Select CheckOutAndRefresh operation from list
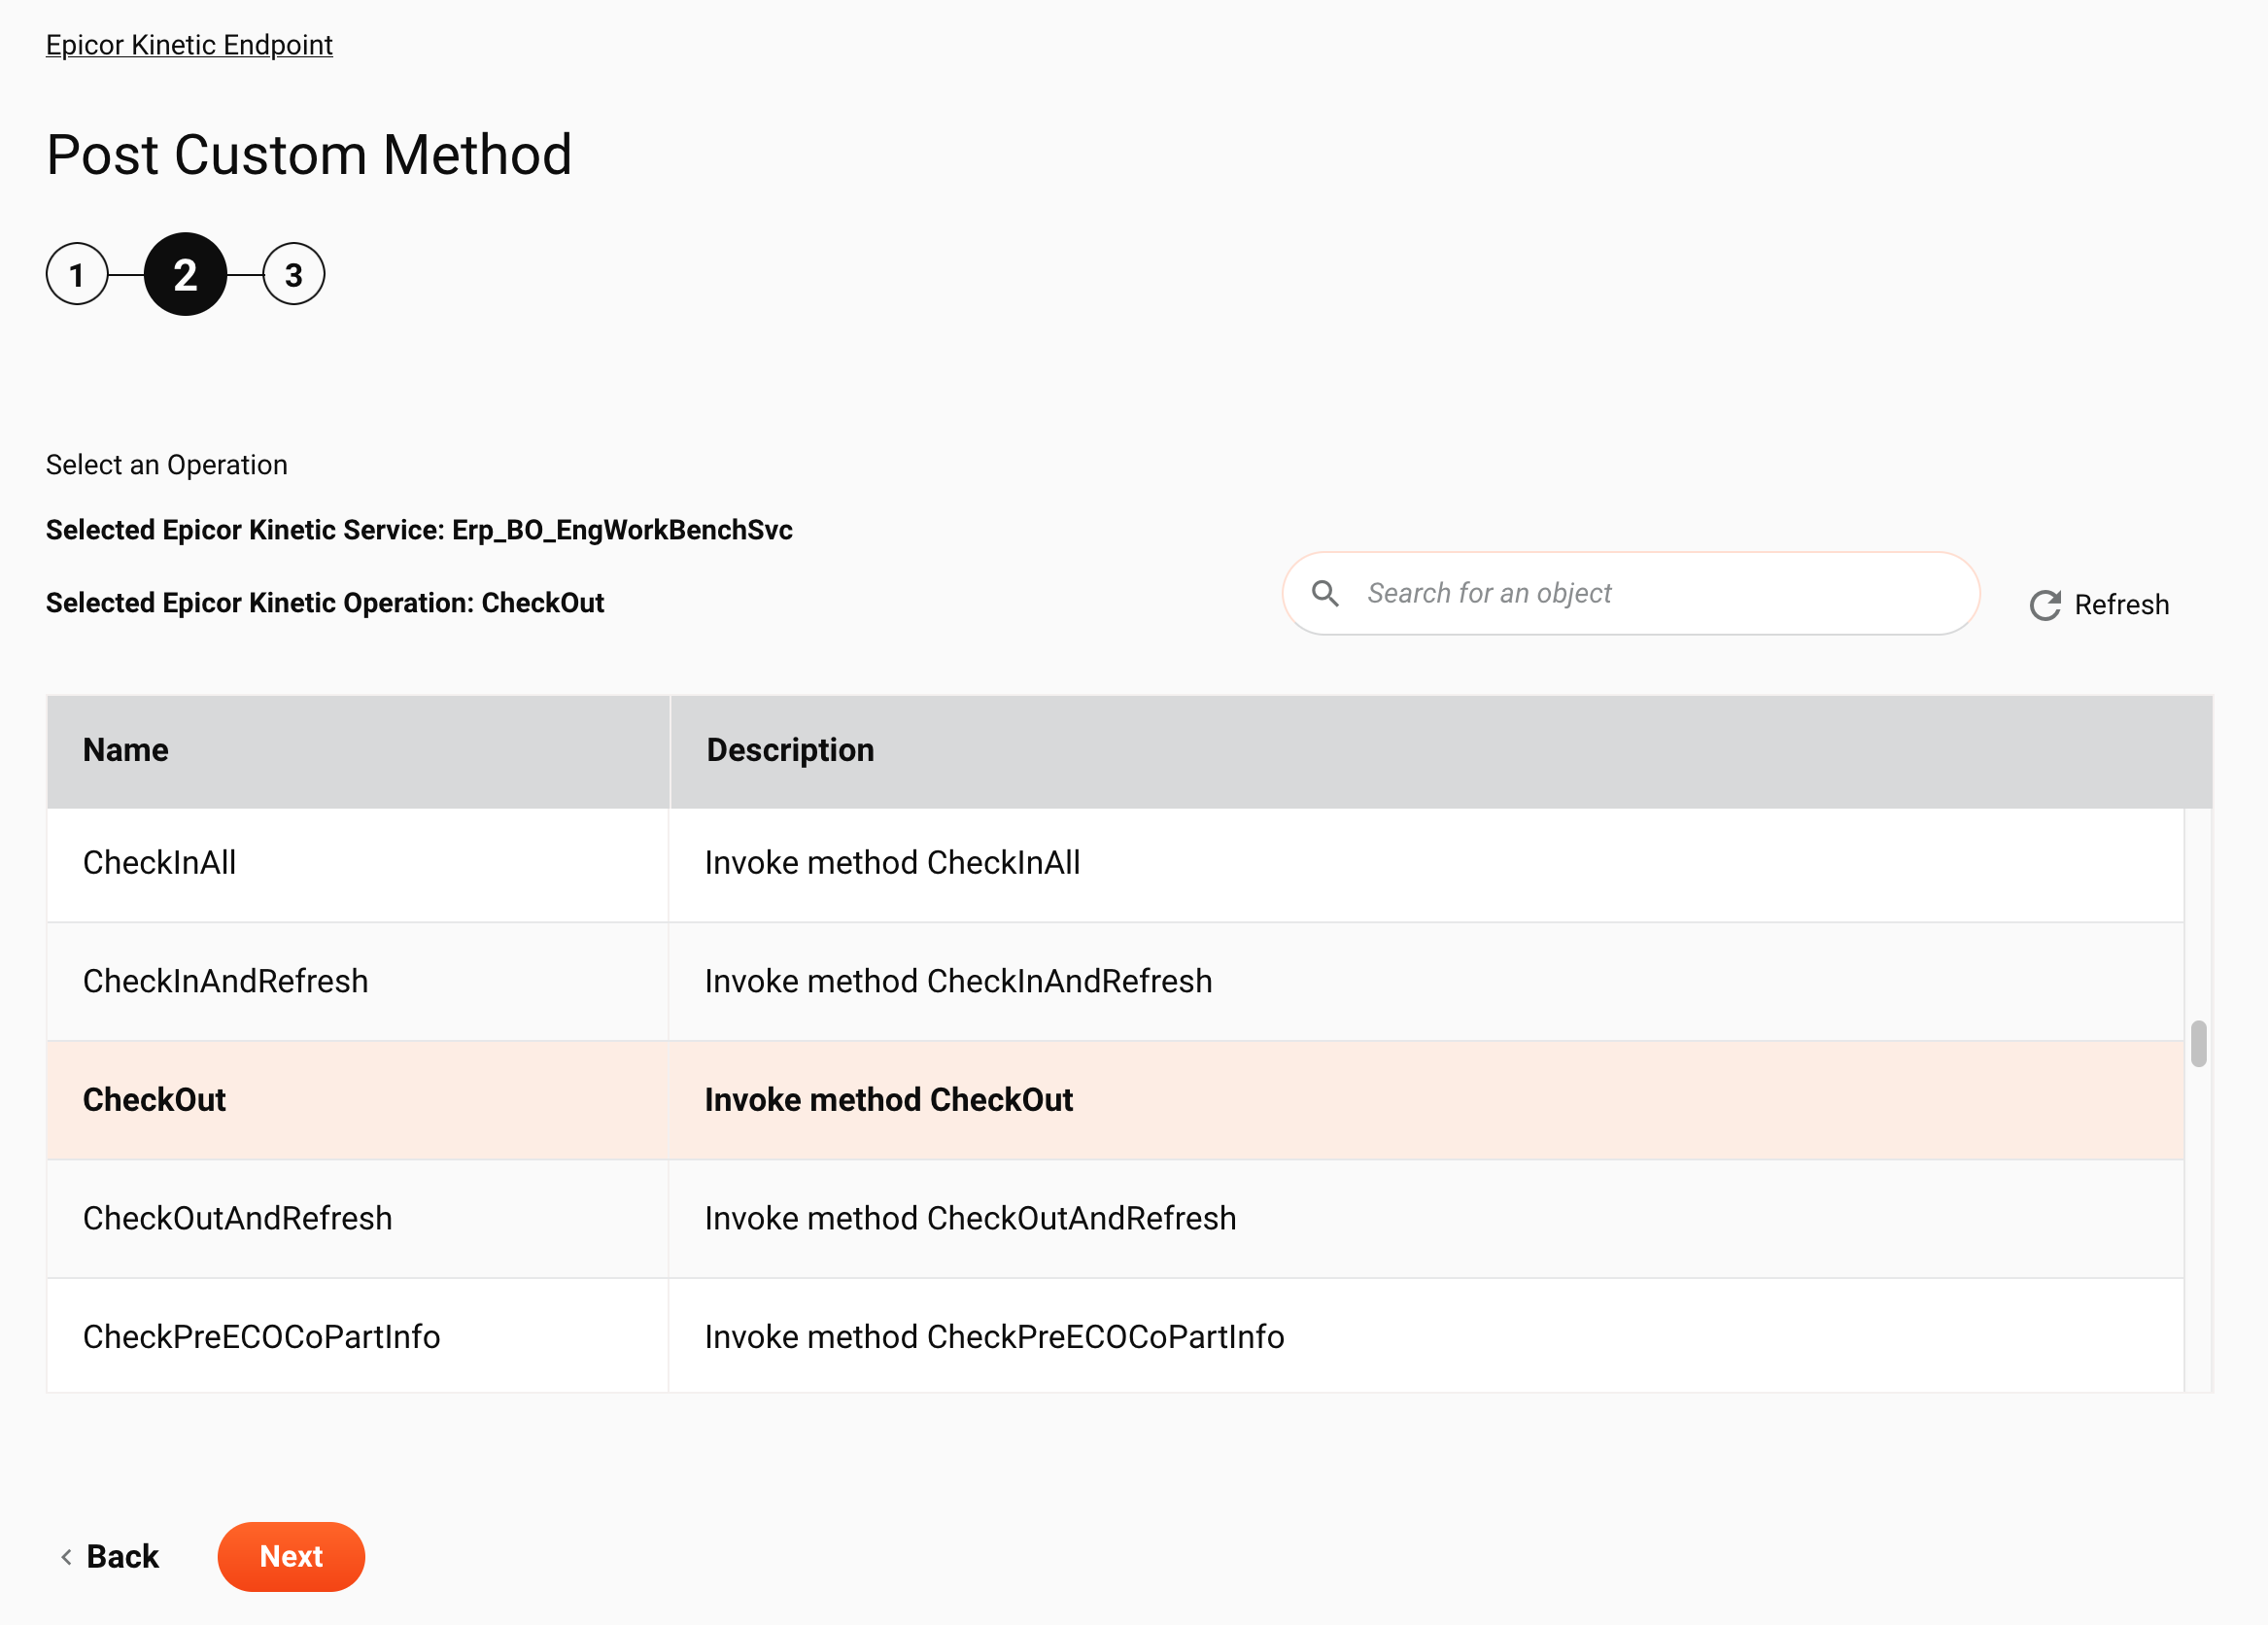The height and width of the screenshot is (1625, 2268). 237,1219
